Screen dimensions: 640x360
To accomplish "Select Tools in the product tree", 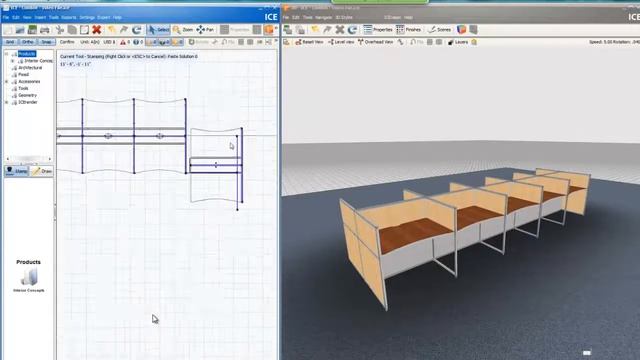I will click(23, 88).
